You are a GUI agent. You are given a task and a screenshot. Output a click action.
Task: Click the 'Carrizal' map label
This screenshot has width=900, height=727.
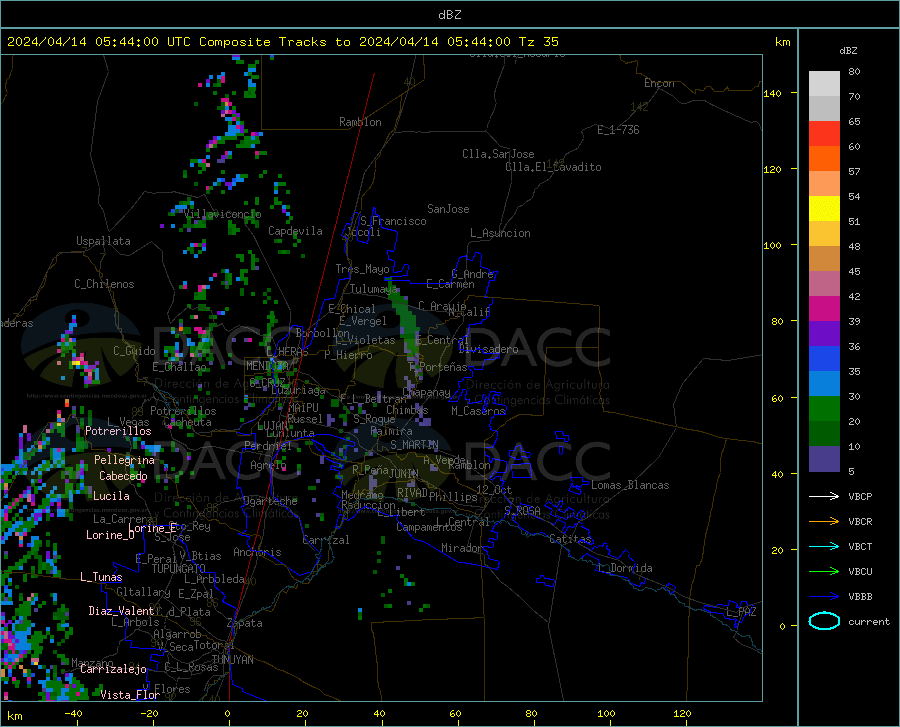(x=326, y=540)
